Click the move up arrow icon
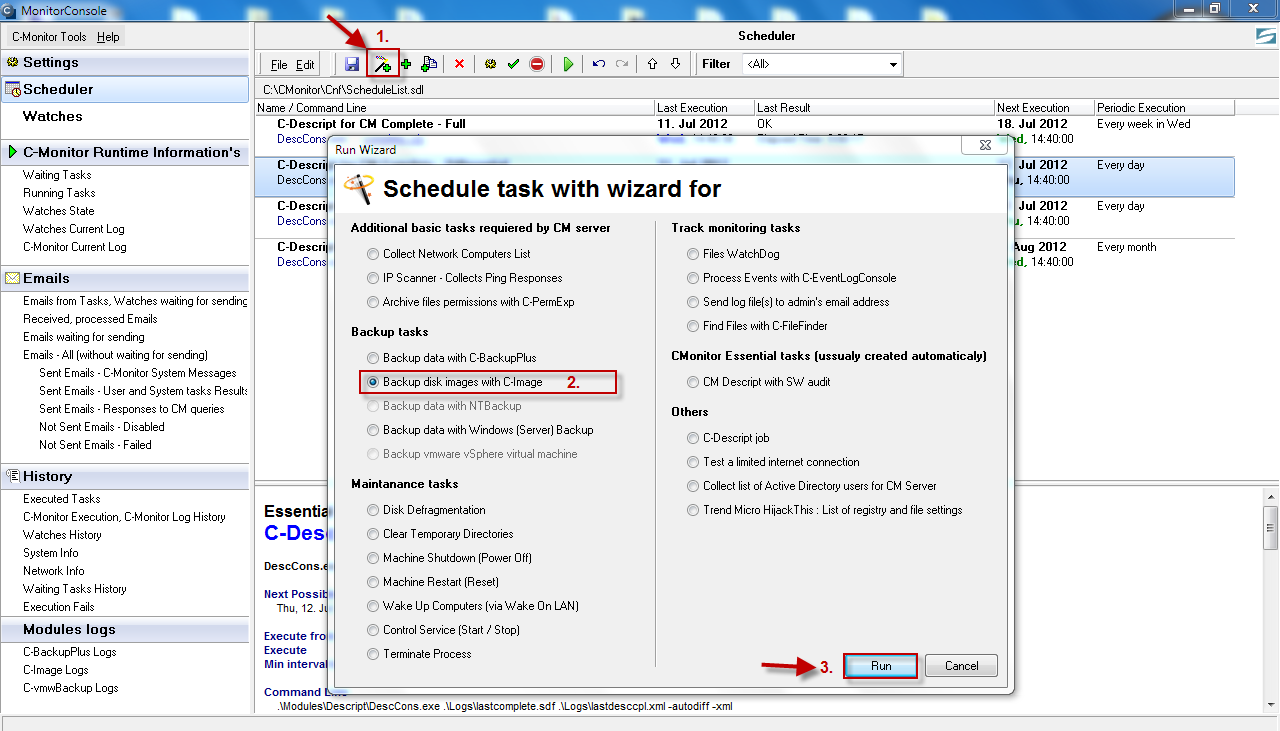The height and width of the screenshot is (731, 1280). 653,64
